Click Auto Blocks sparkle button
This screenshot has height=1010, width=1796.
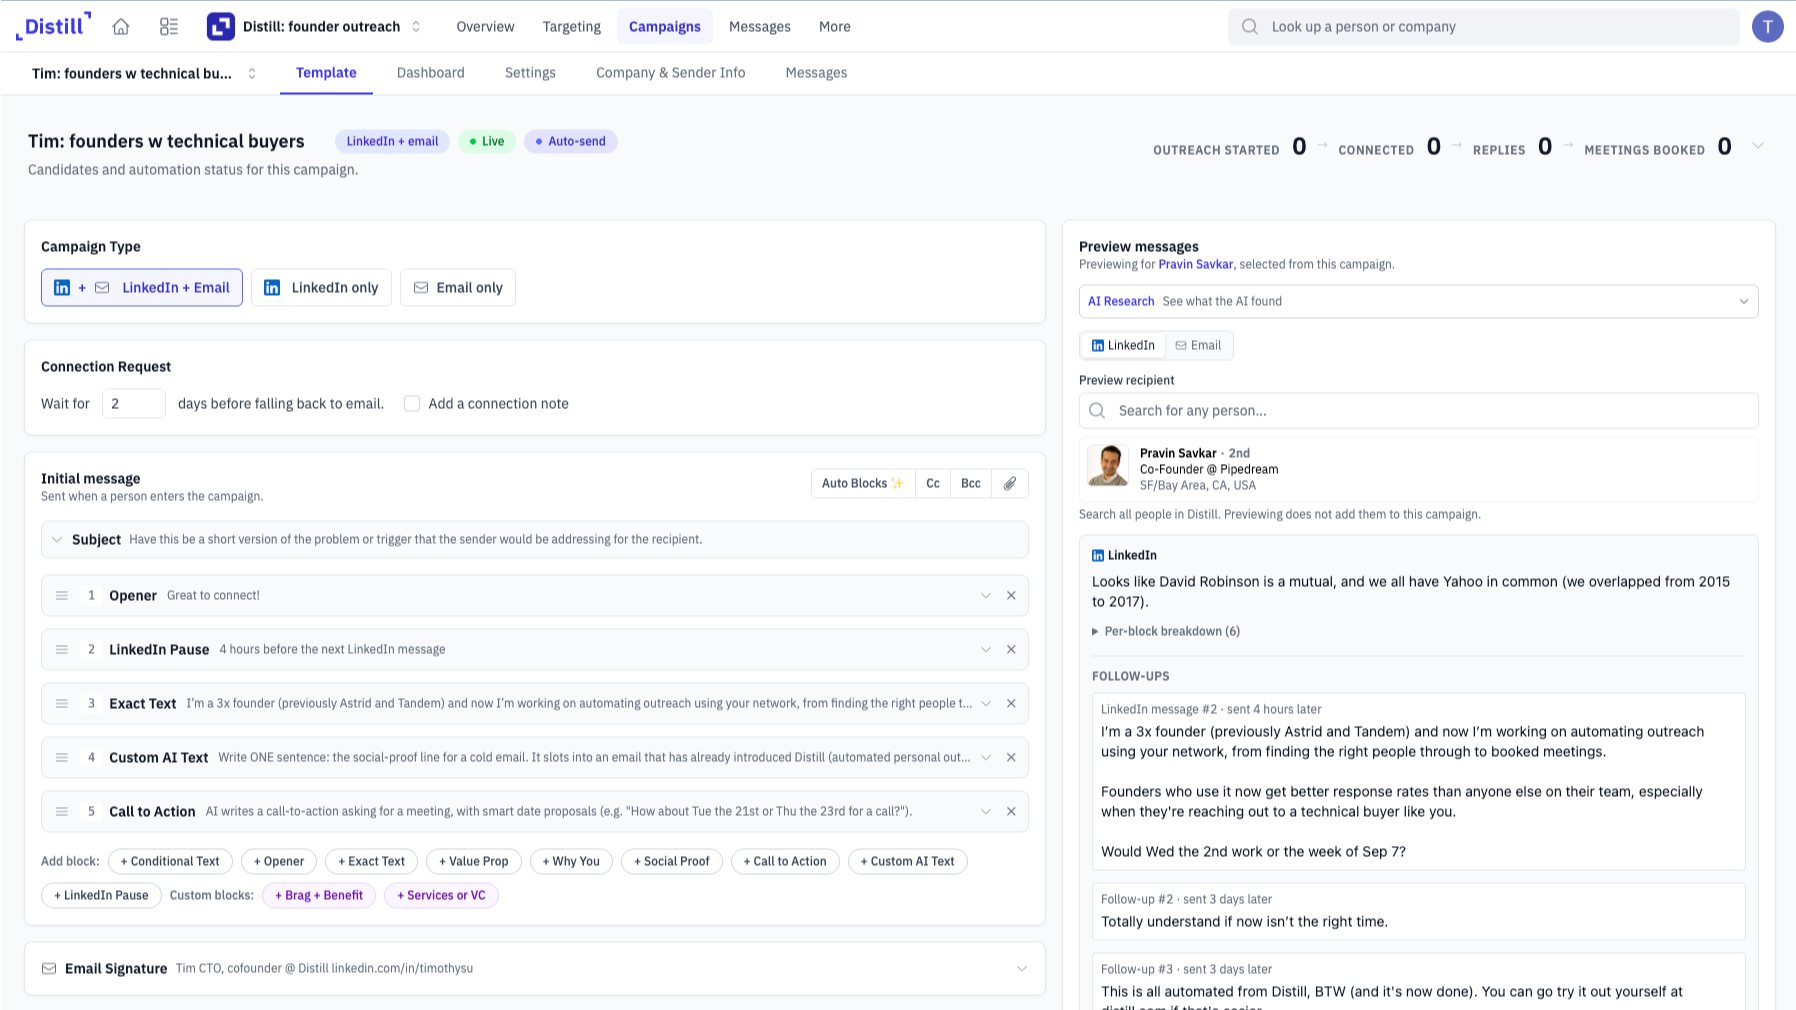tap(863, 483)
